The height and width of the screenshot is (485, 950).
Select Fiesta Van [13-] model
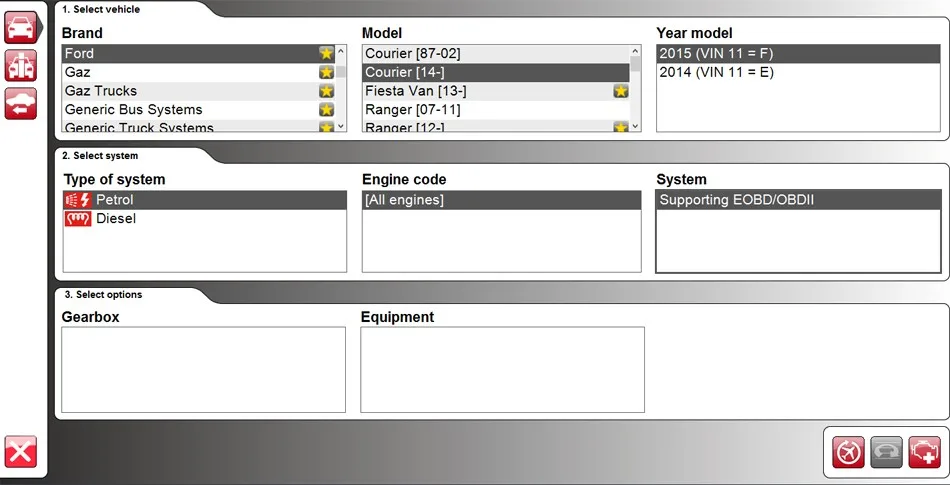click(x=496, y=91)
